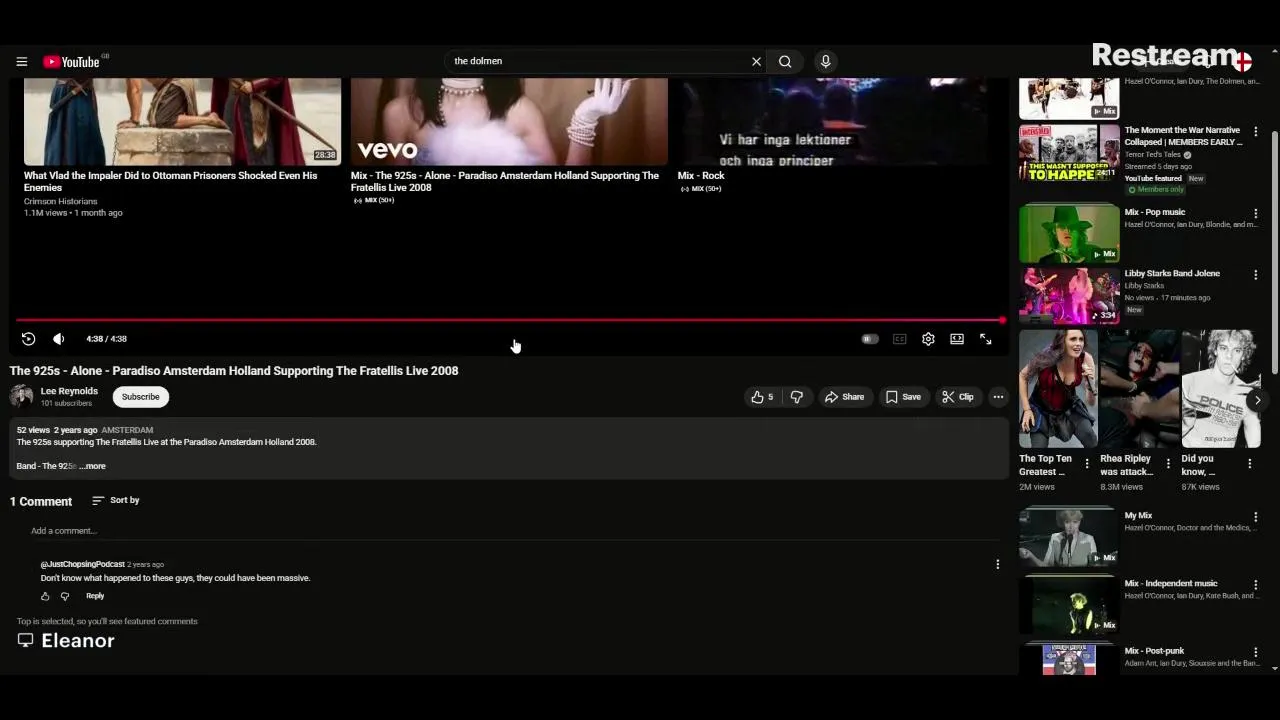
Task: Open options for The Top Ten Greatest short
Action: coord(1087,463)
